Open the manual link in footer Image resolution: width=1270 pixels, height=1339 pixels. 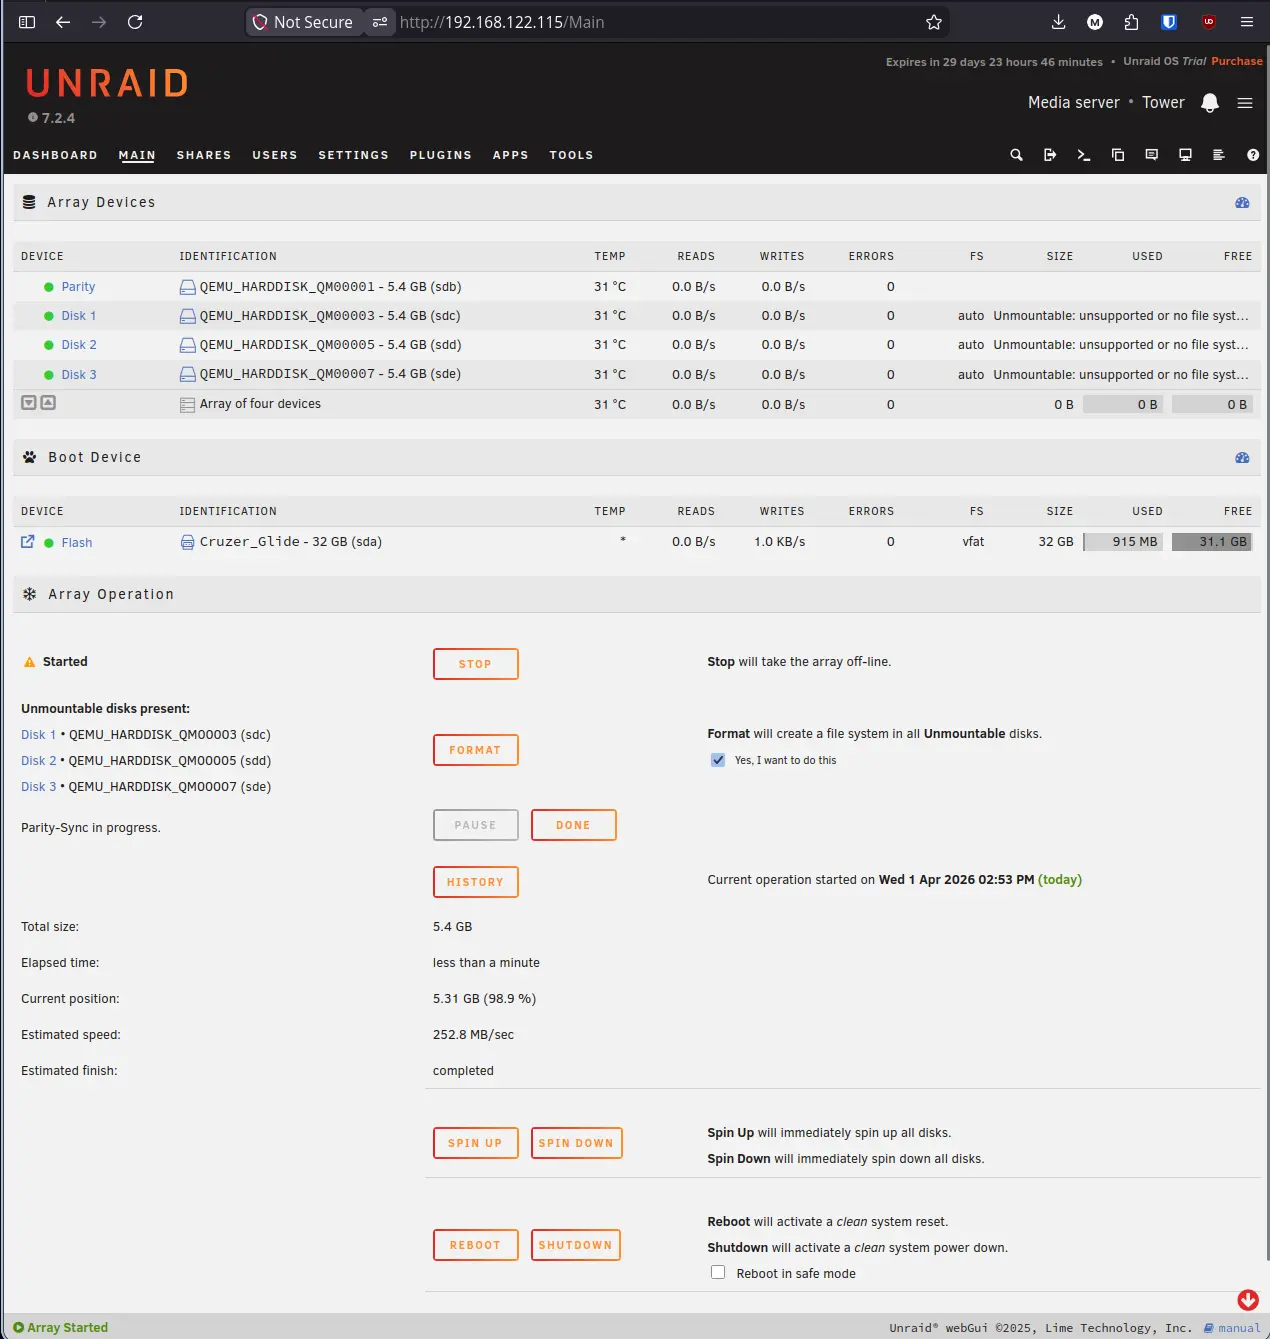[1232, 1328]
